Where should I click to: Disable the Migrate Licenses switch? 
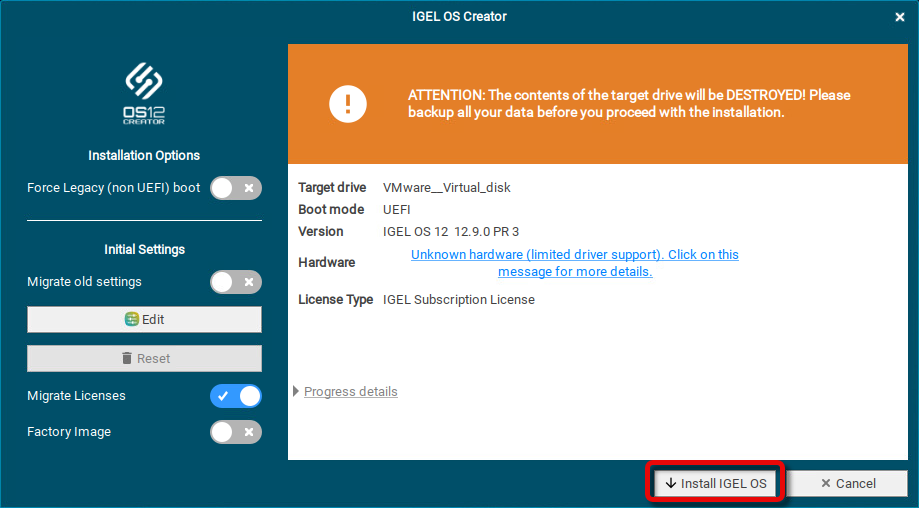(x=236, y=396)
